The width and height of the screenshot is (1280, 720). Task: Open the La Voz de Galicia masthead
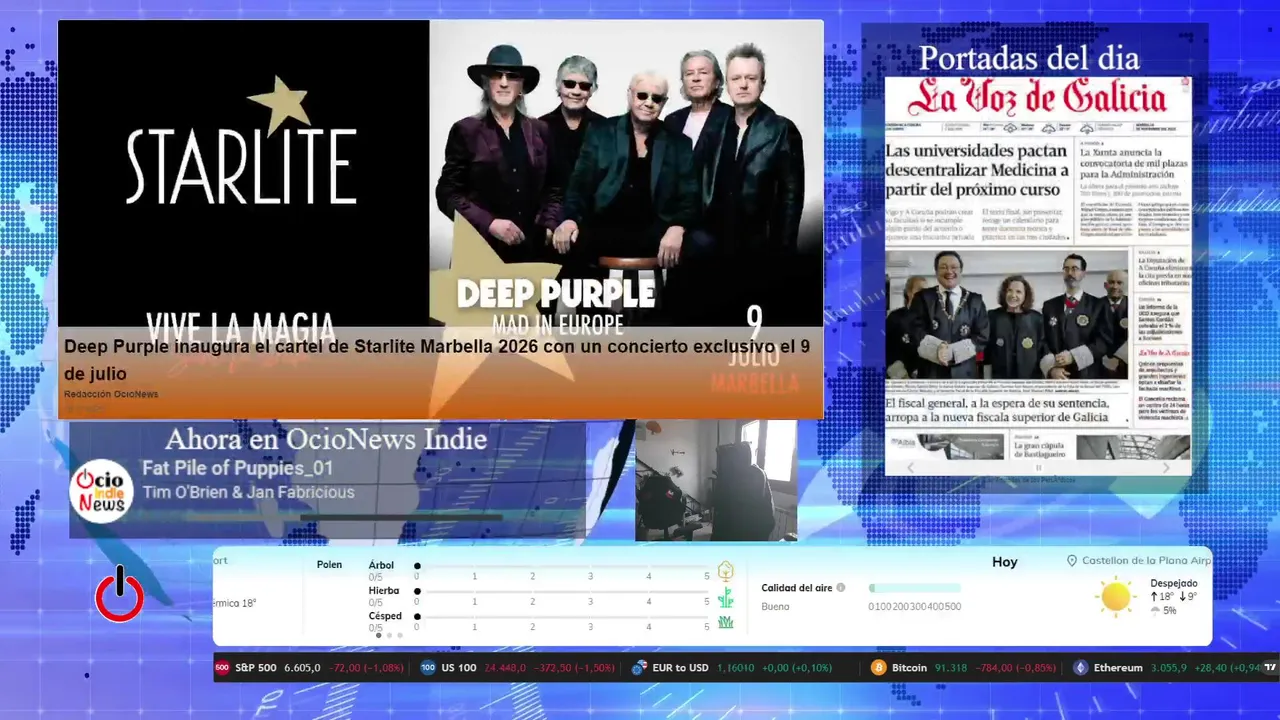point(1038,99)
